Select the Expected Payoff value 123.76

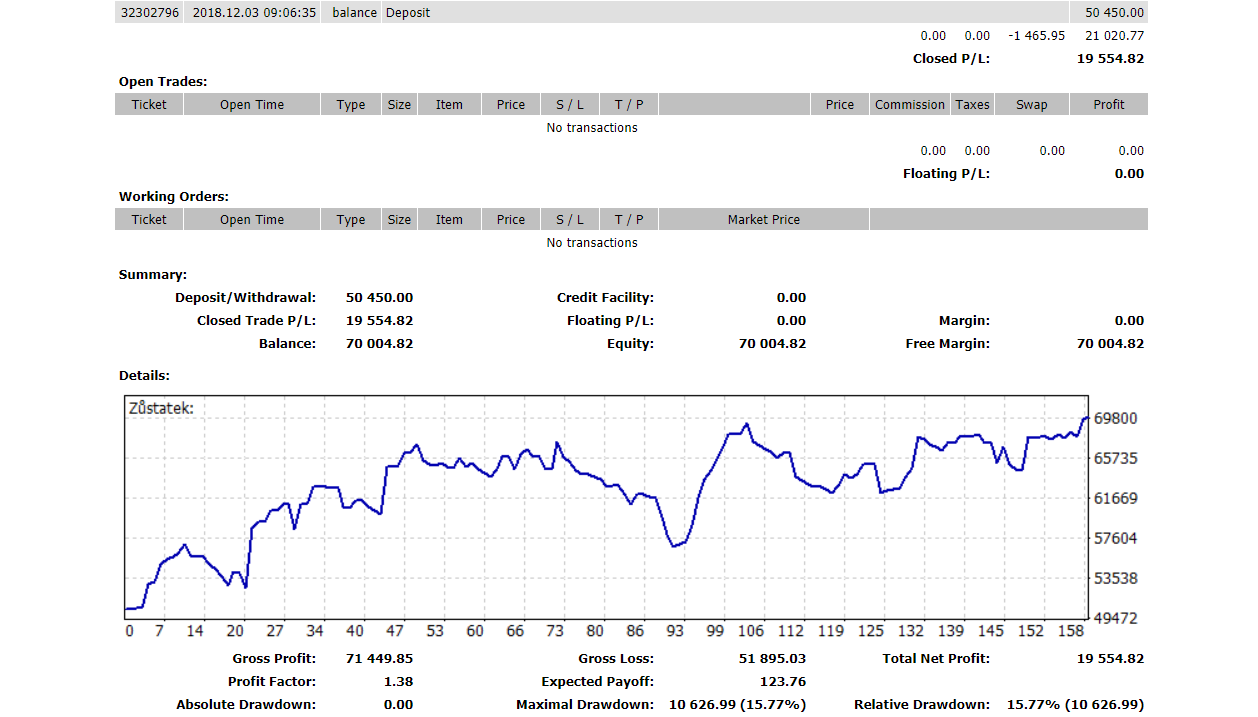pos(783,681)
